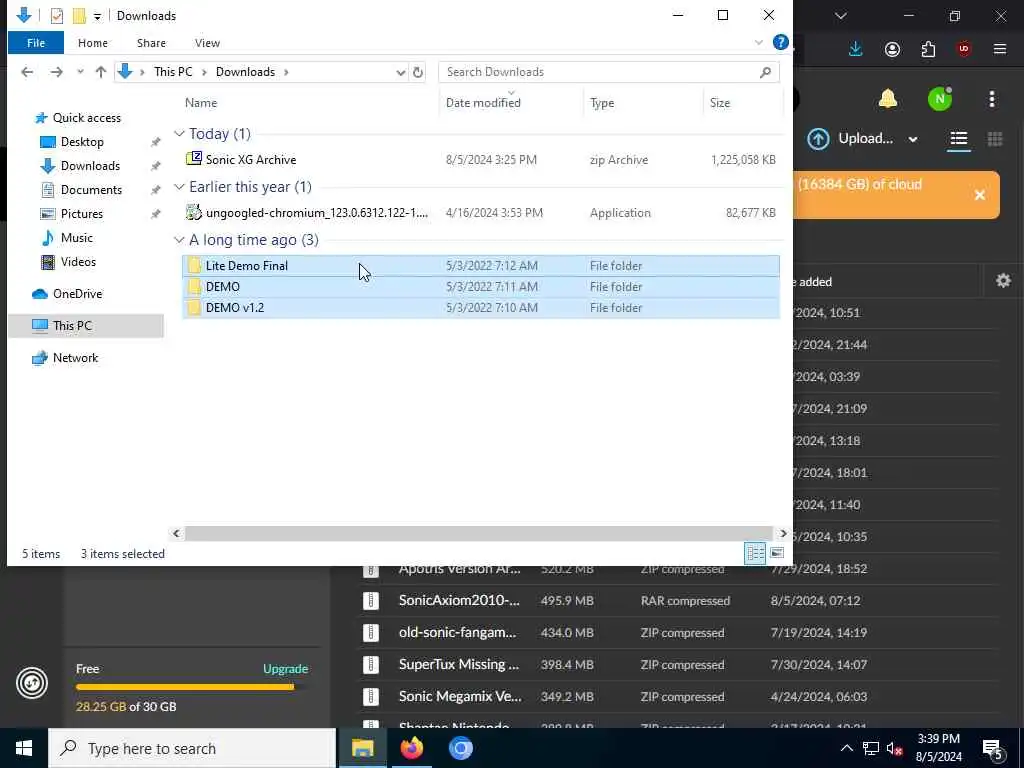Open the green N avatar account menu

pos(940,99)
